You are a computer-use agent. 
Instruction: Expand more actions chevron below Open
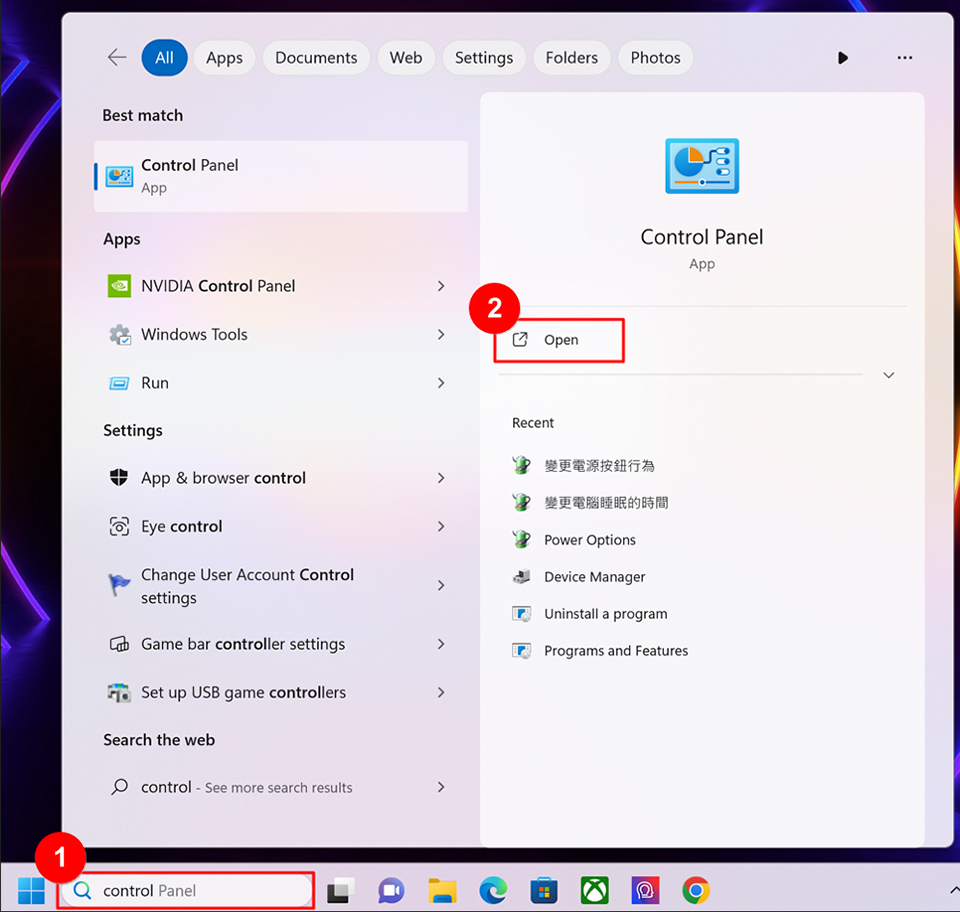[888, 375]
